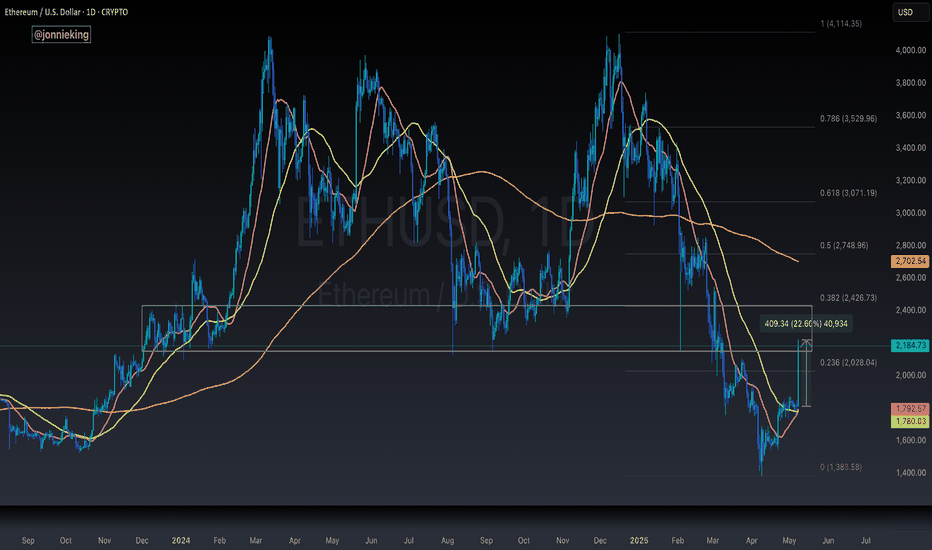This screenshot has height=550, width=932.
Task: Click the Jul label at time axis end
Action: pos(866,540)
